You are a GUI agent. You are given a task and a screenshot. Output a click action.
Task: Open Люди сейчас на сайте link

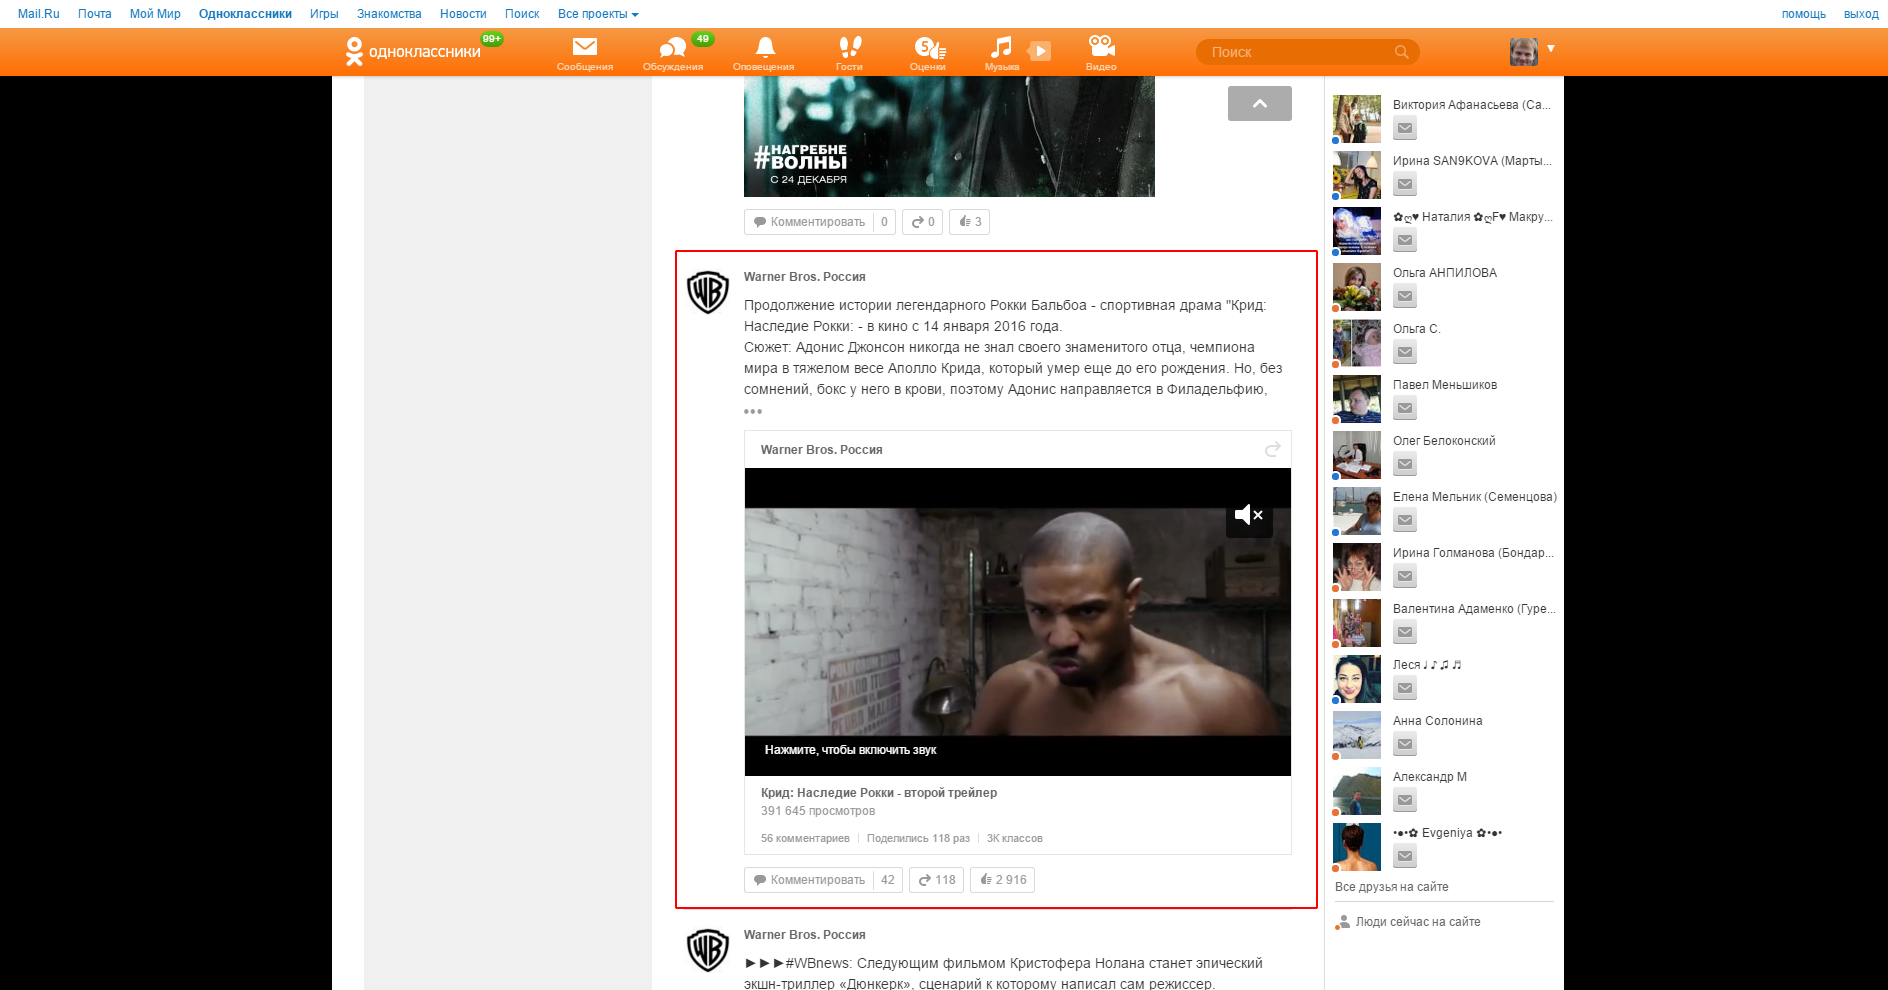pos(1418,922)
